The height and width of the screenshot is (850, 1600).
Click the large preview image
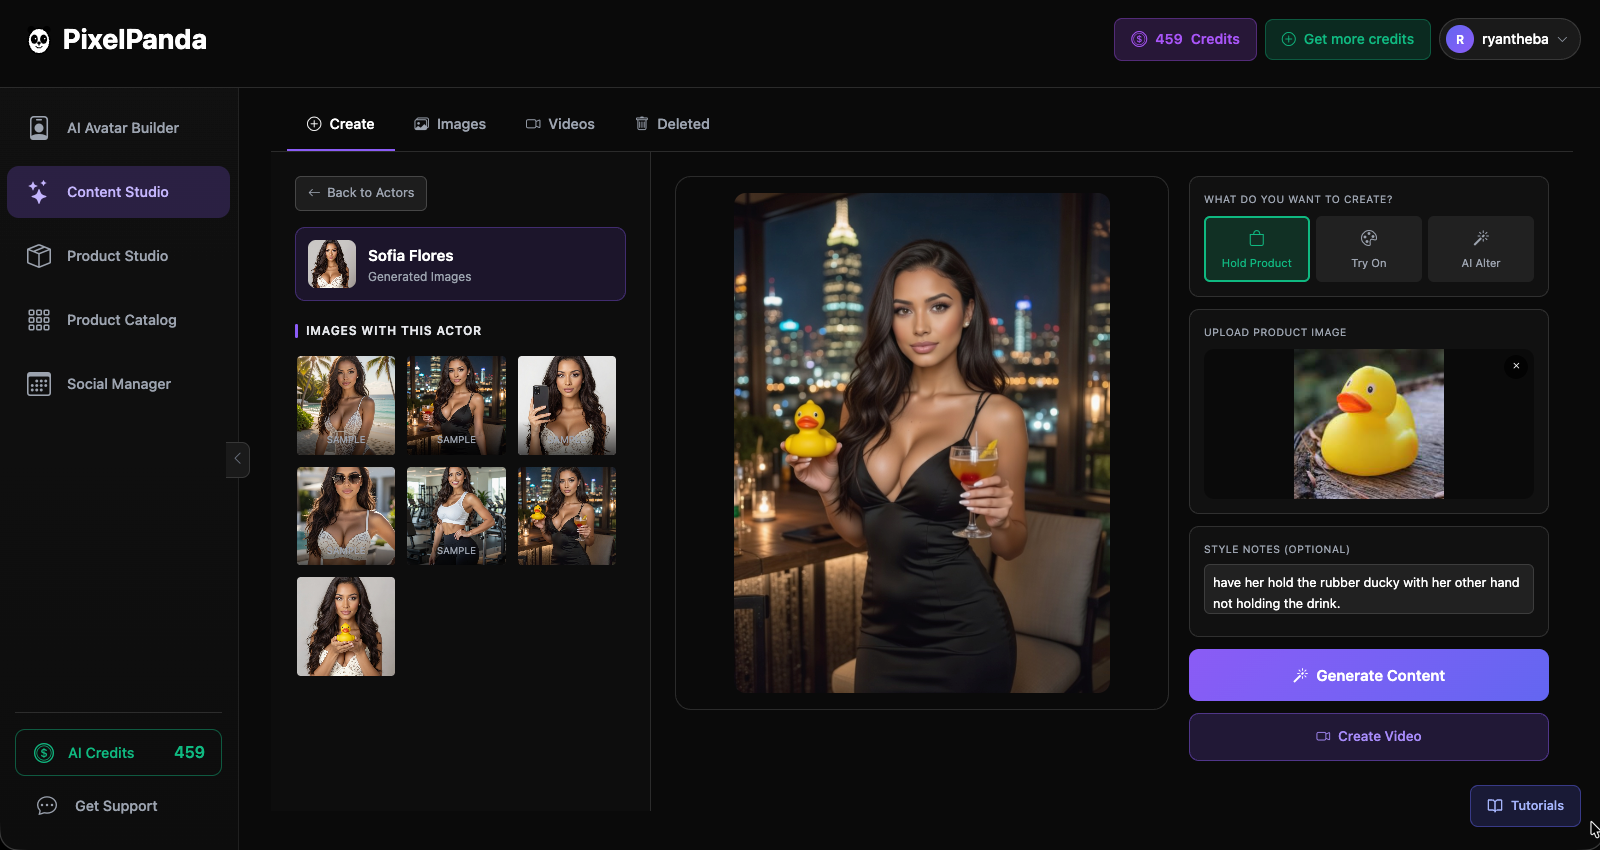pyautogui.click(x=922, y=443)
